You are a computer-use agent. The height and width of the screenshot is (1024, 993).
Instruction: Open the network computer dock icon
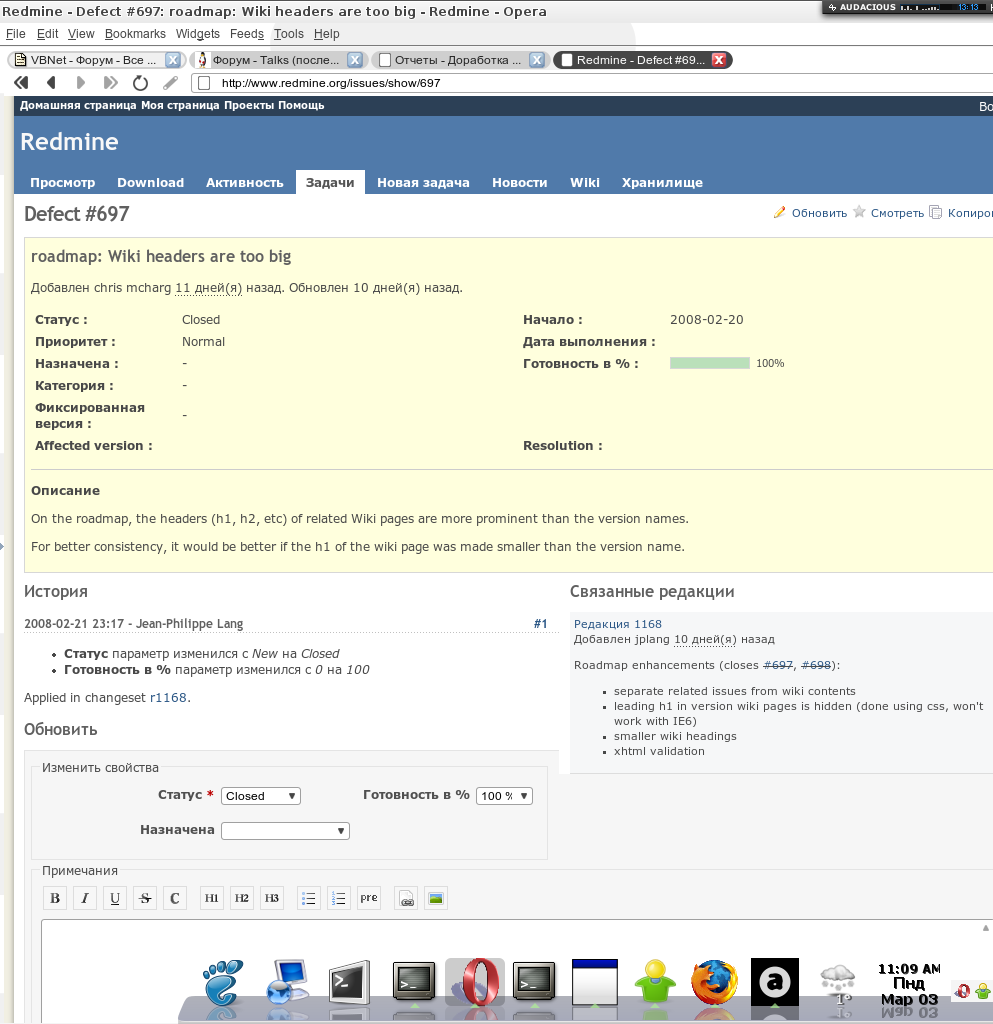(288, 982)
